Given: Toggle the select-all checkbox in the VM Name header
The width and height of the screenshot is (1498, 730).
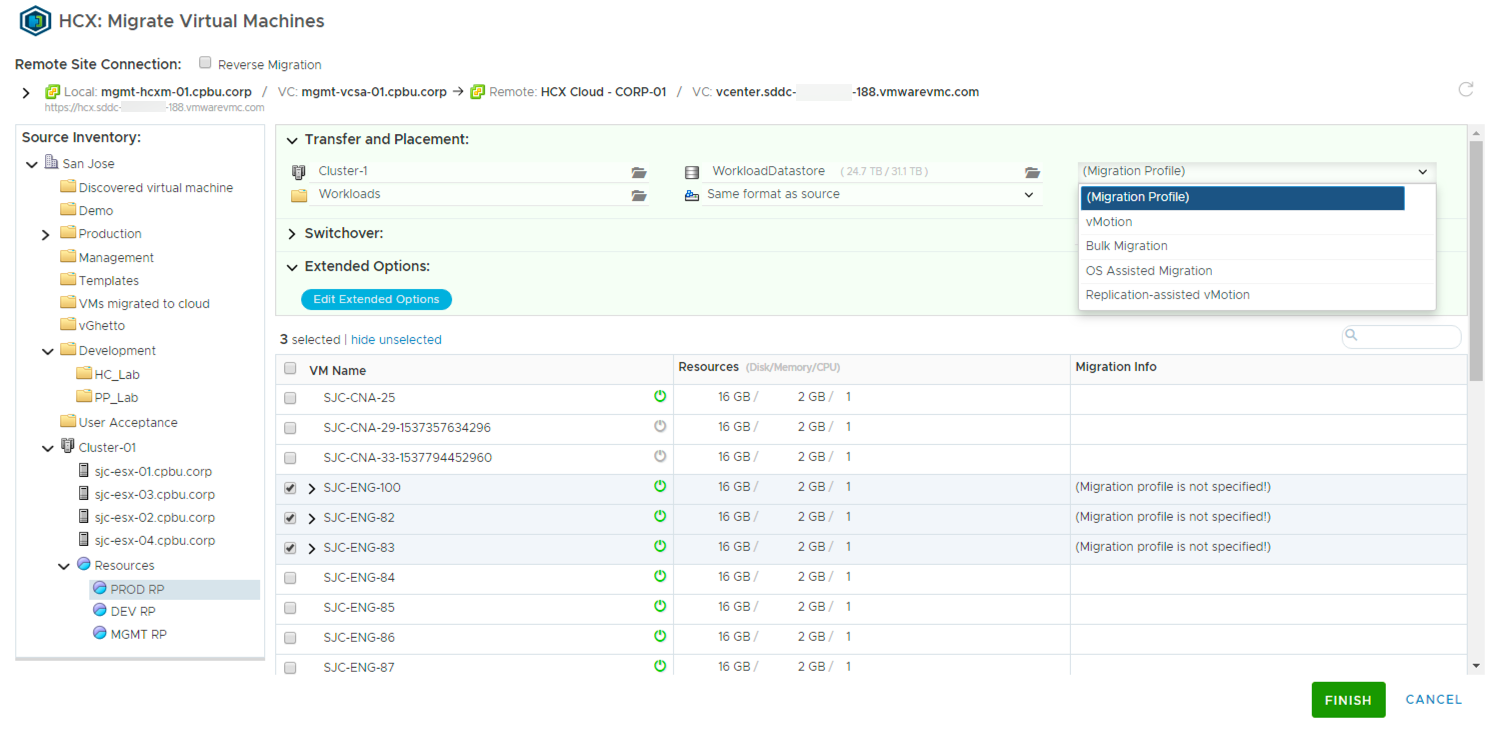Looking at the screenshot, I should point(290,368).
